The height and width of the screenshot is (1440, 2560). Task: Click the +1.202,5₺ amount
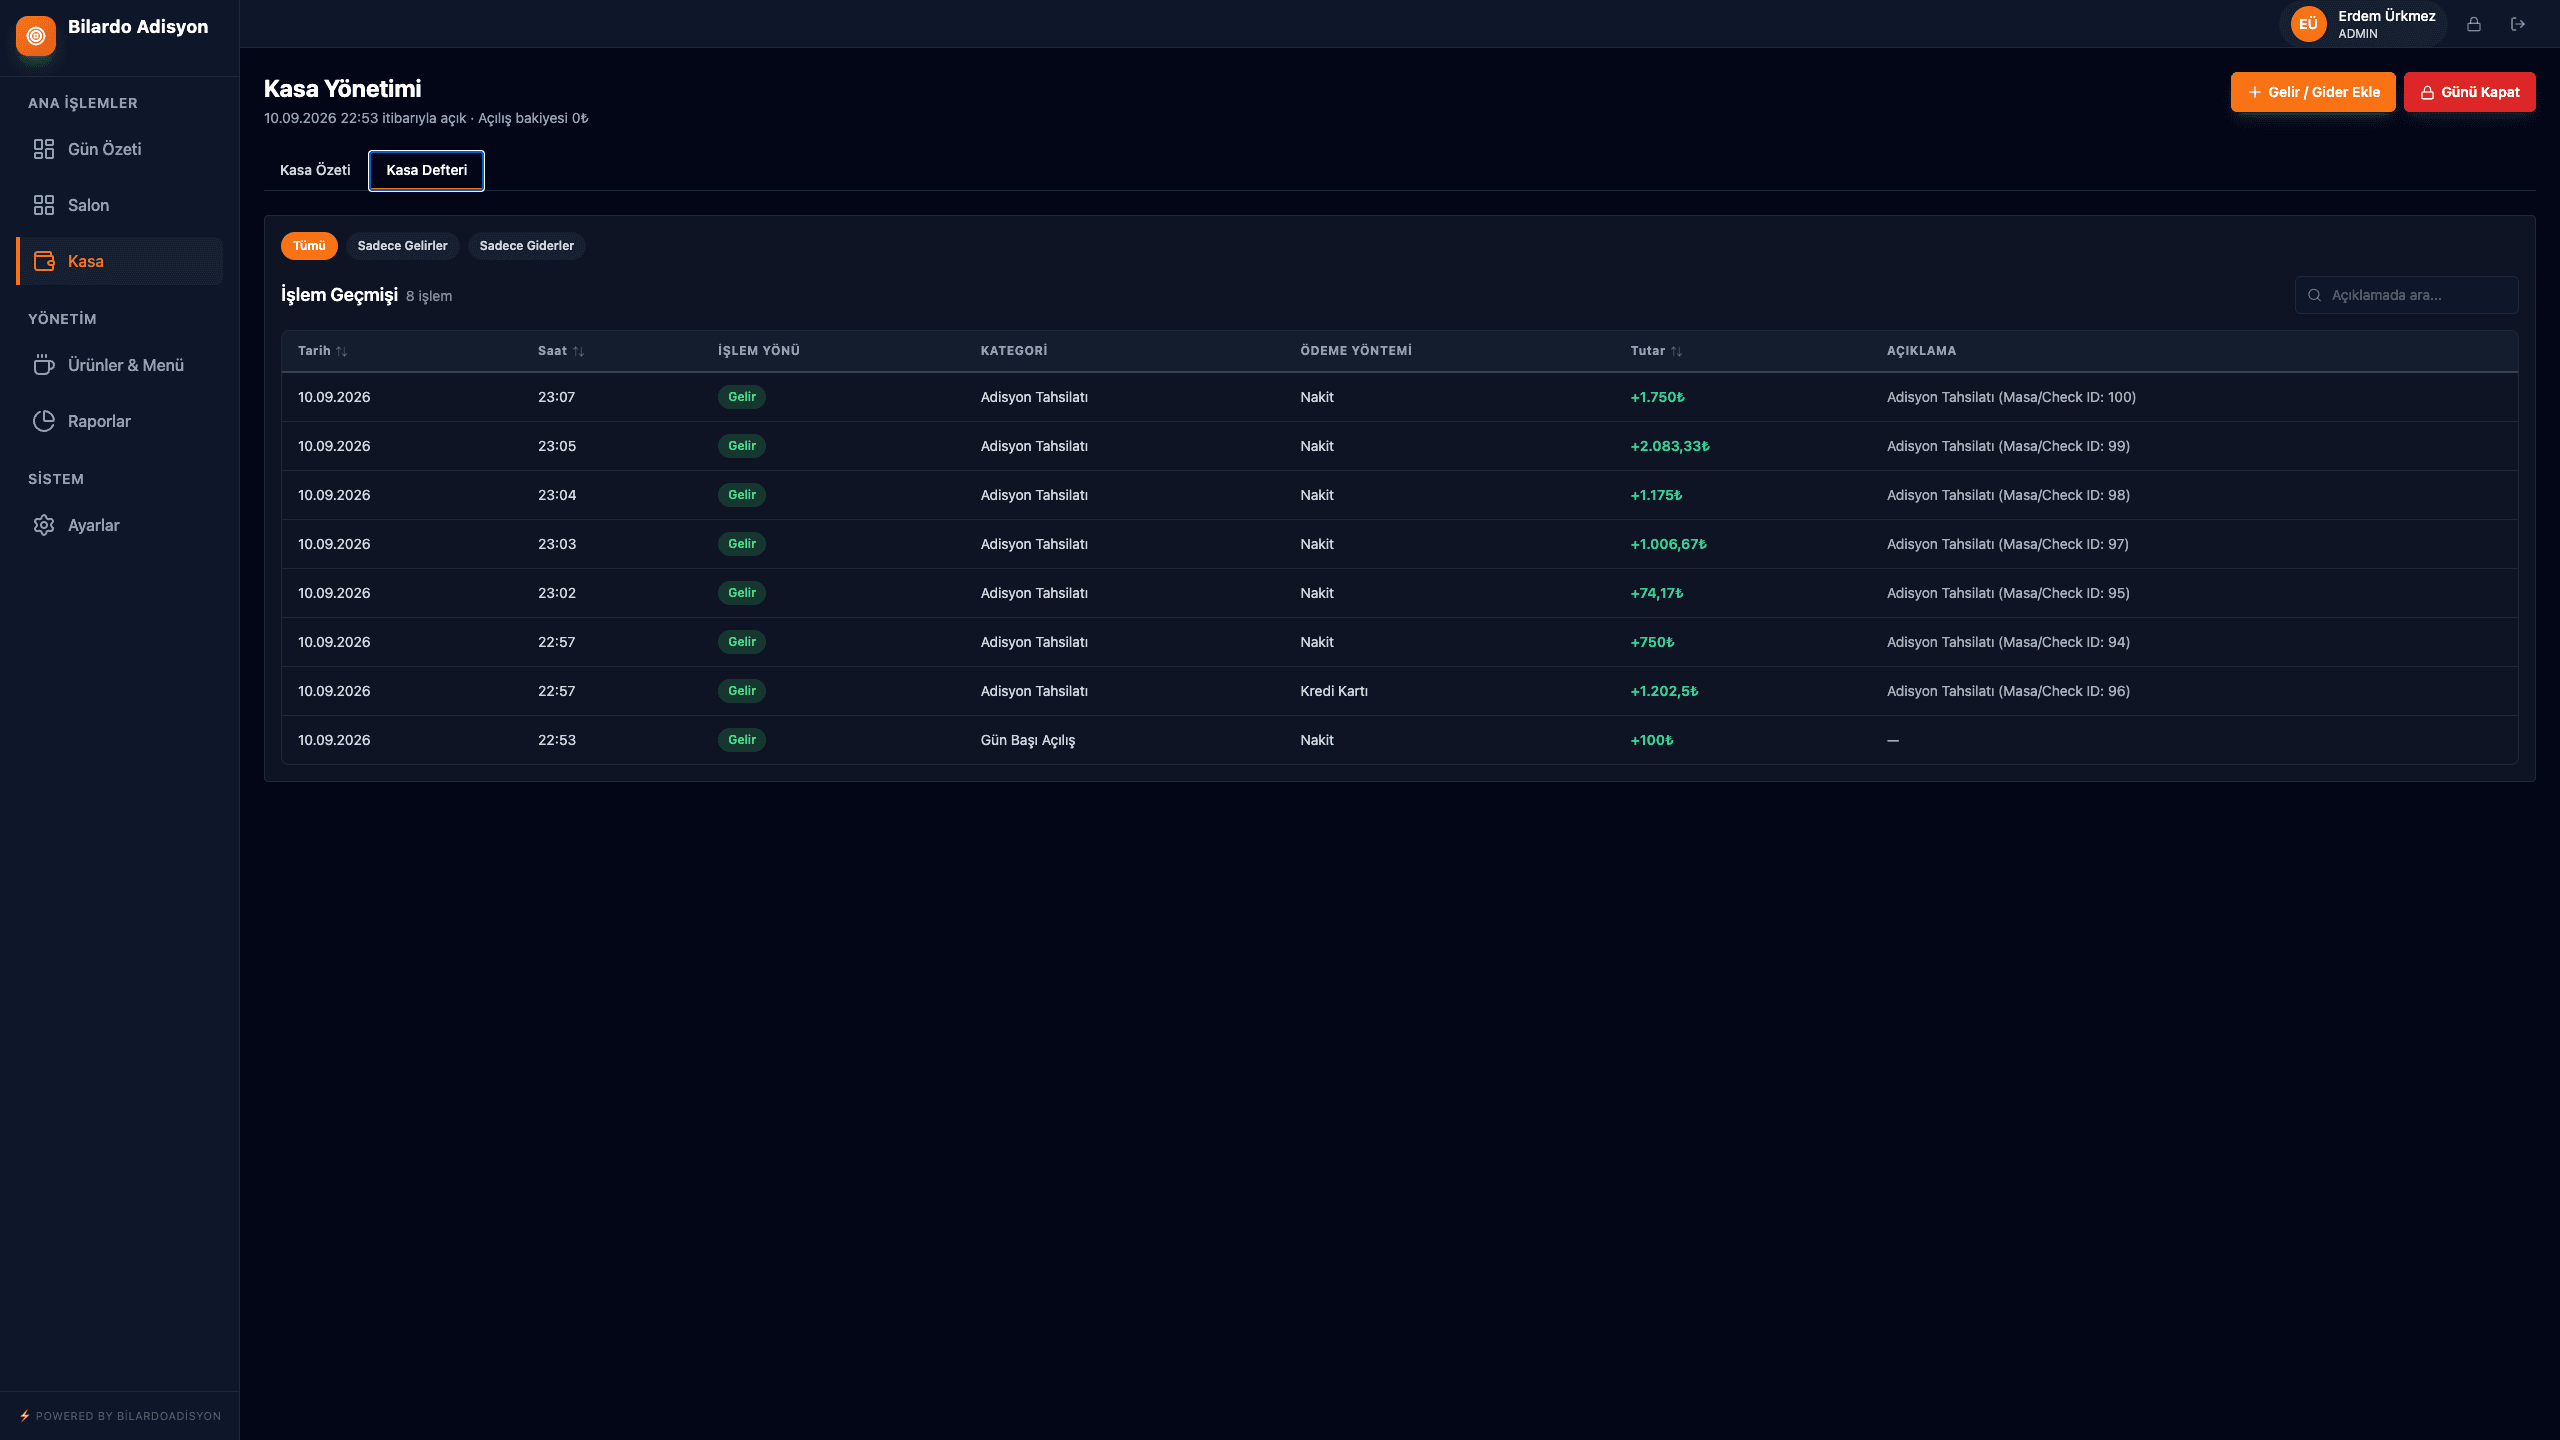1664,691
